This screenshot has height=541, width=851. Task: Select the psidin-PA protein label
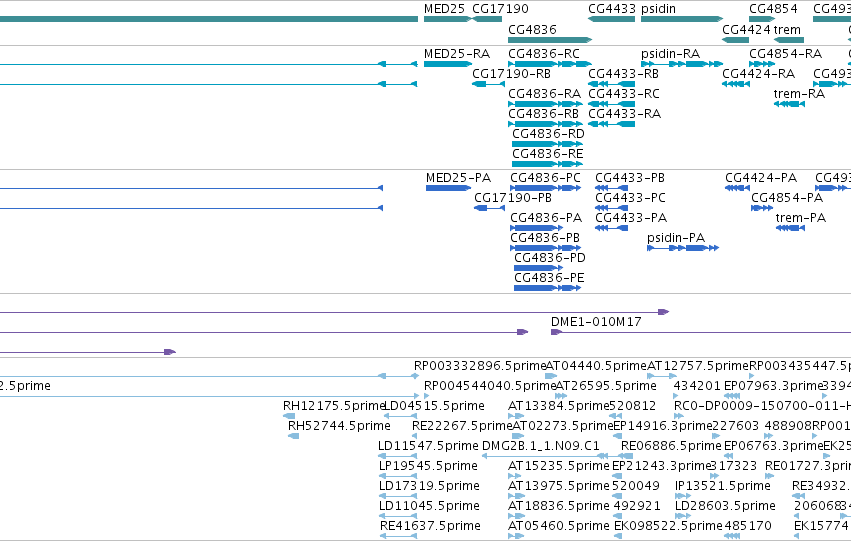(x=676, y=238)
